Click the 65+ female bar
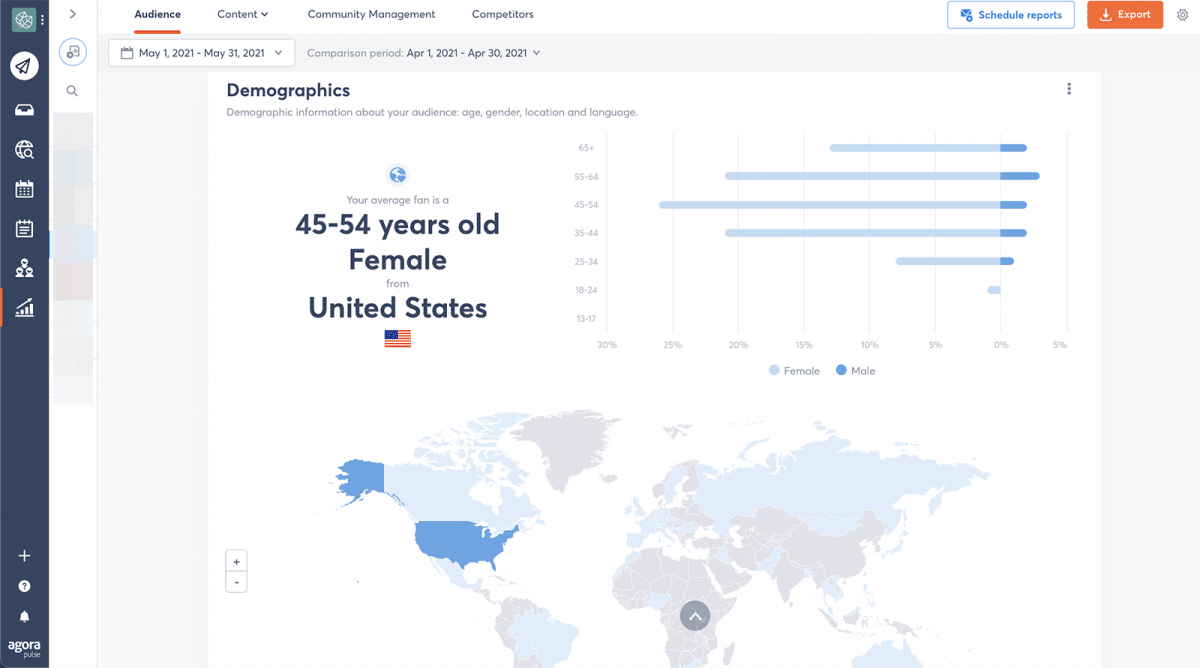1200x668 pixels. [x=915, y=148]
